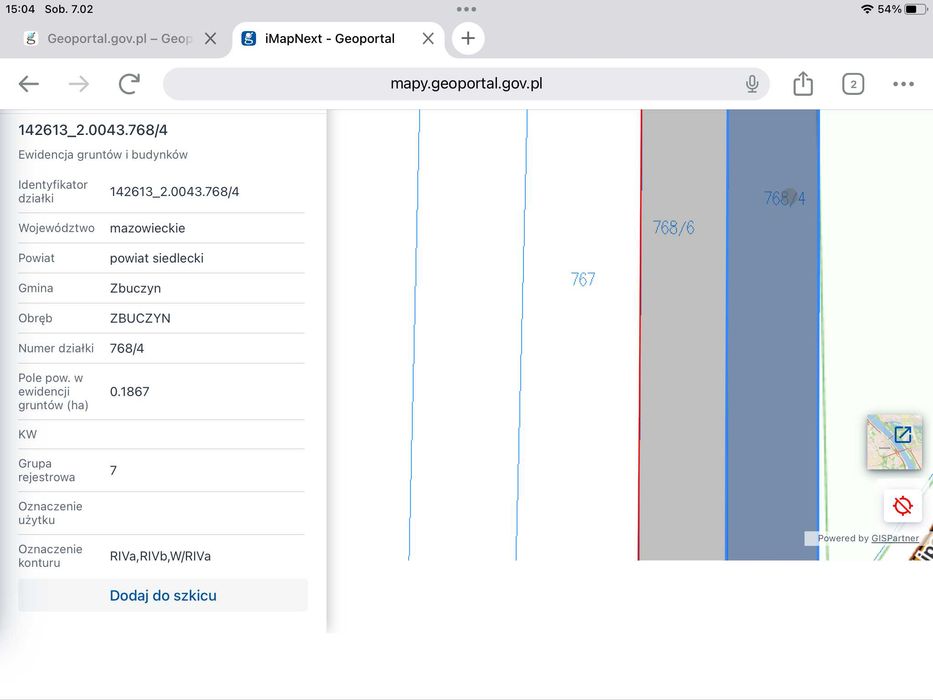The image size is (933, 700).
Task: Click the Dodaj do szkicu button
Action: tap(163, 595)
